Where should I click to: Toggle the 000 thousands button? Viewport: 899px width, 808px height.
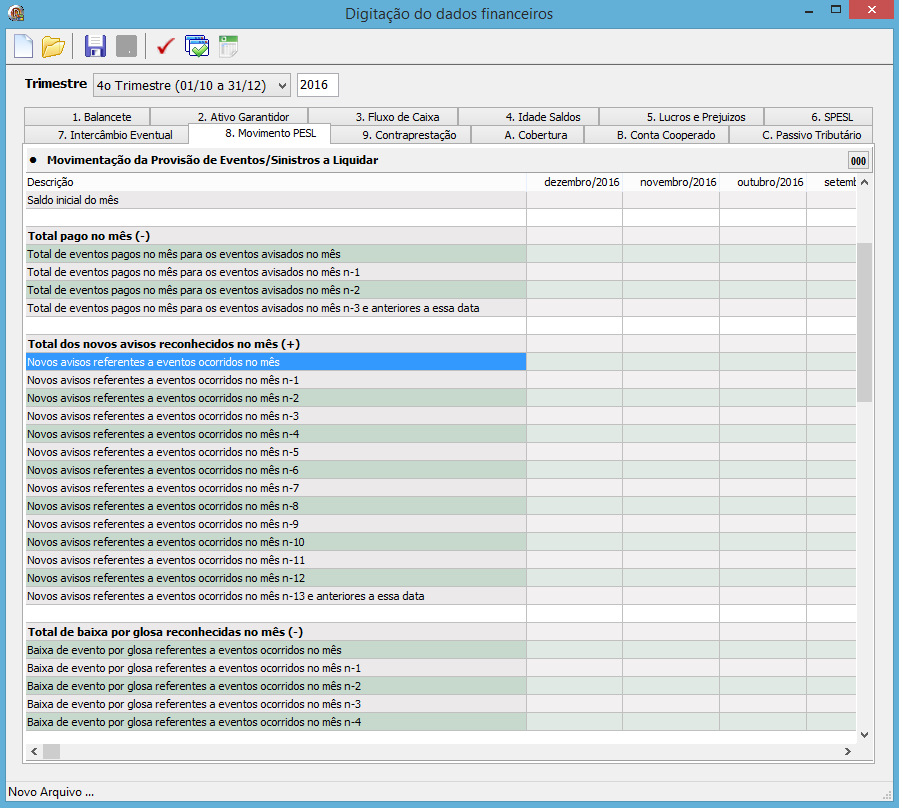pyautogui.click(x=858, y=161)
